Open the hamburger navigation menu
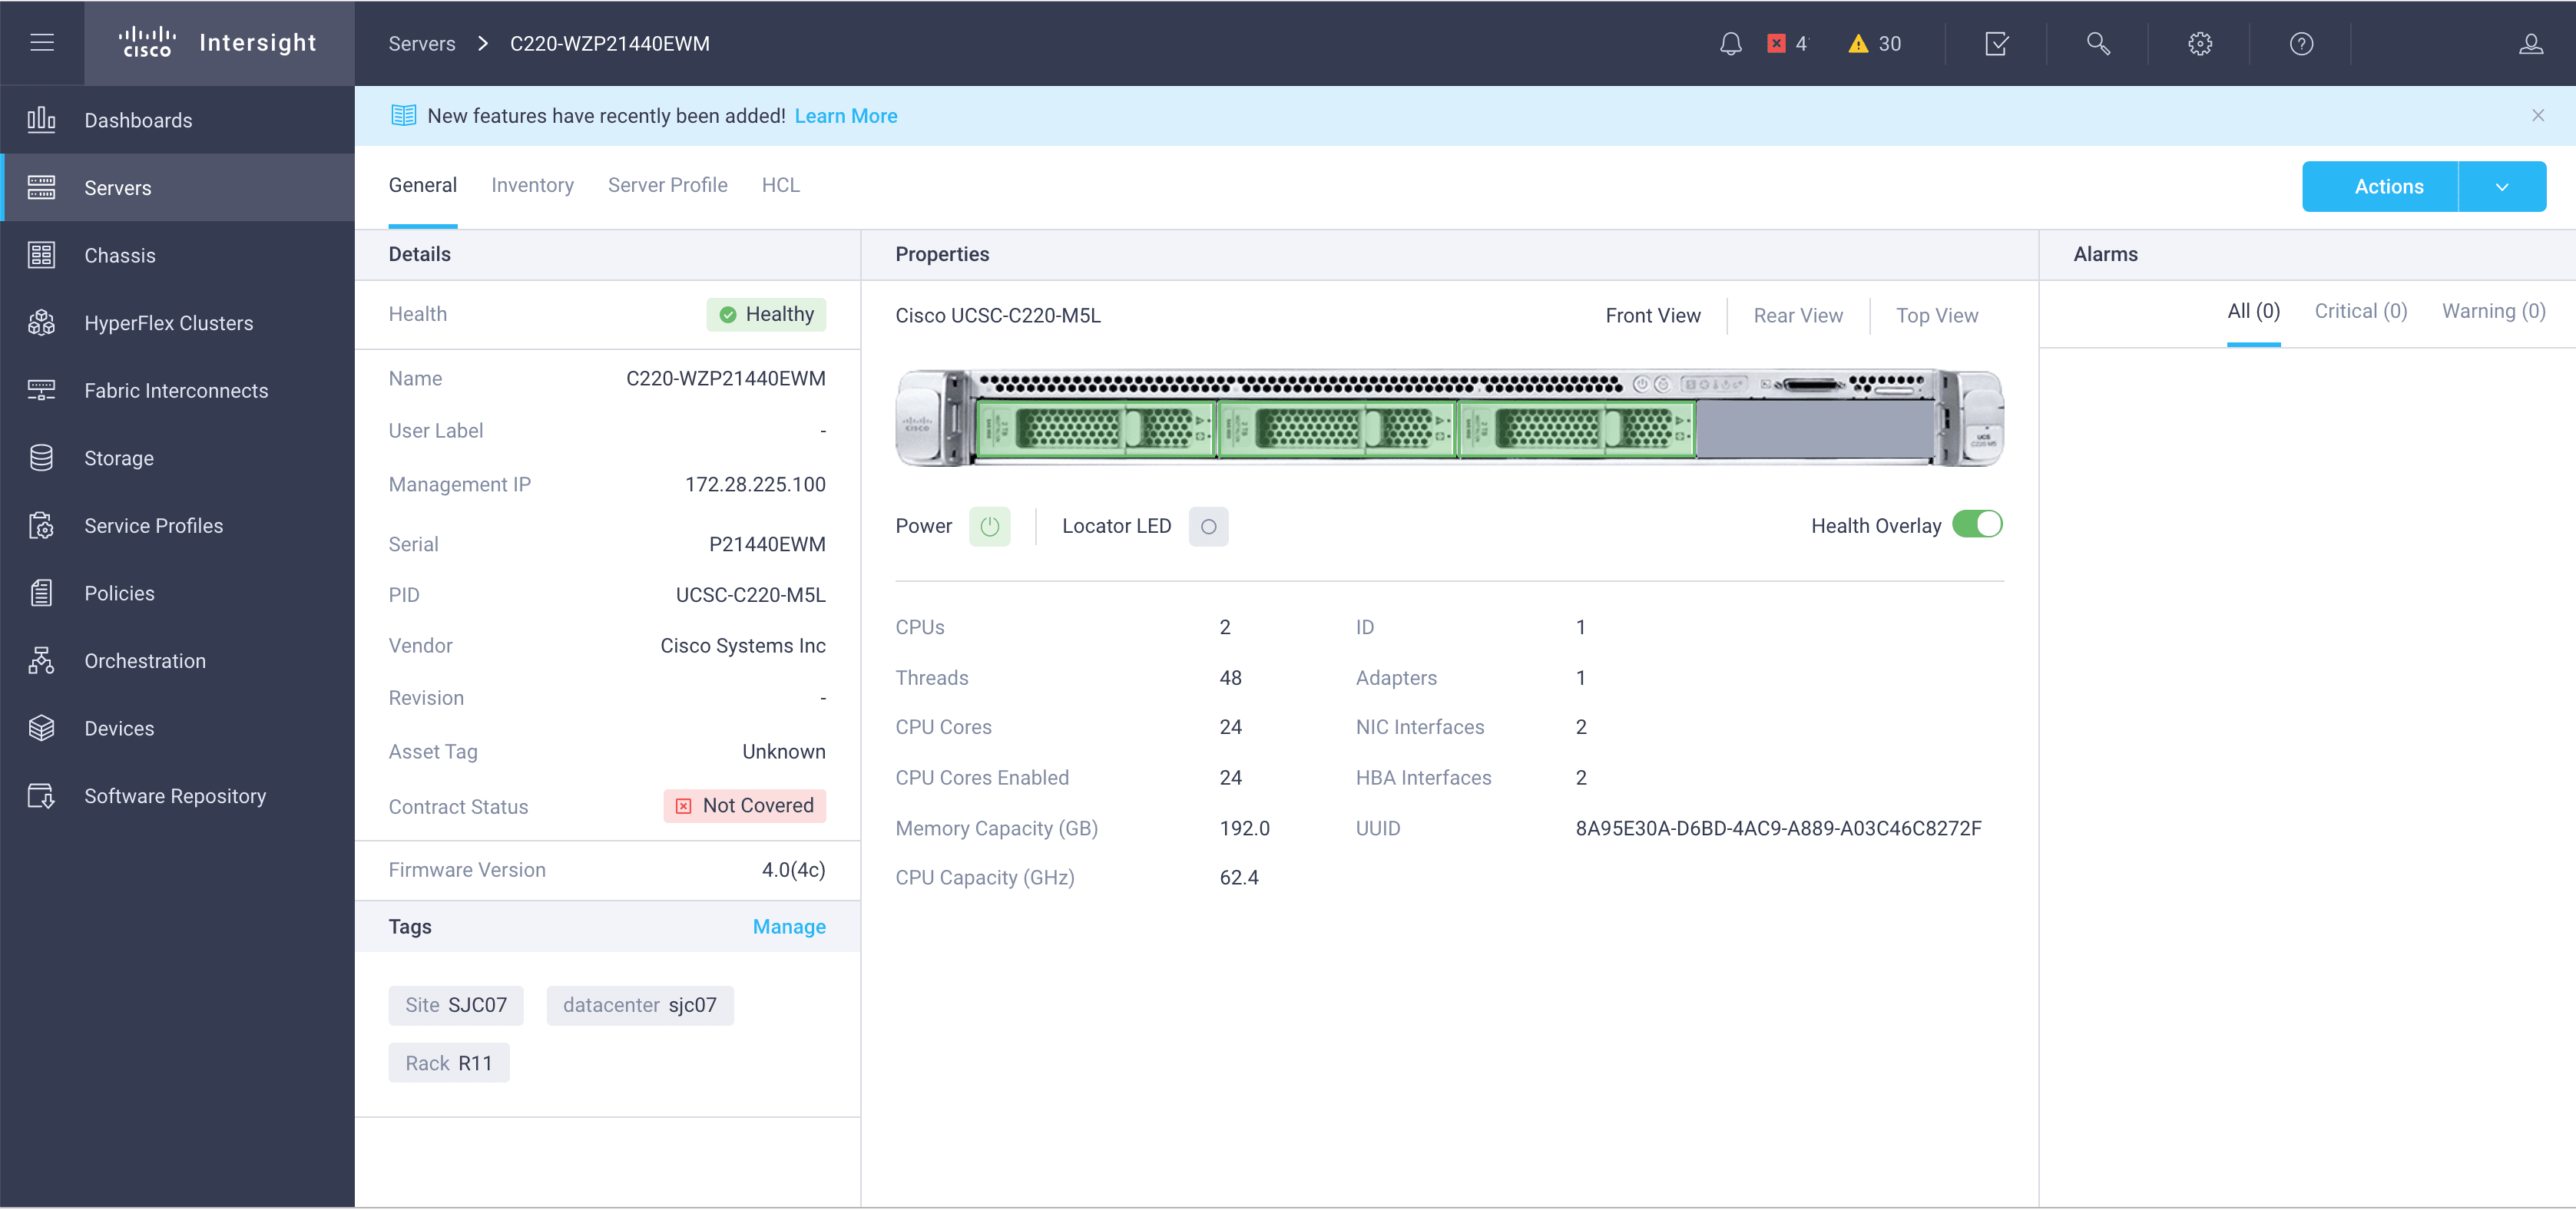The image size is (2576, 1210). pos(42,43)
